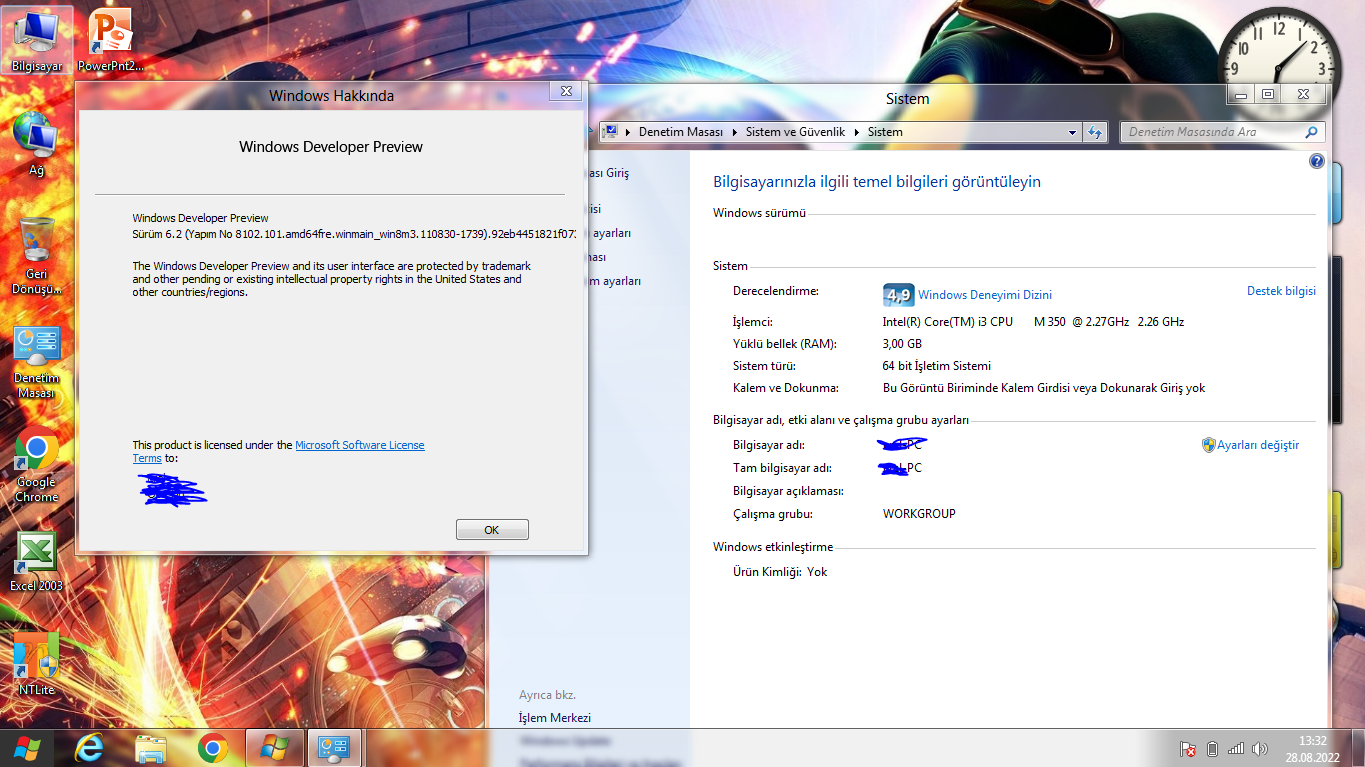Select the NTLite desktop shortcut
The height and width of the screenshot is (767, 1365).
(x=37, y=664)
